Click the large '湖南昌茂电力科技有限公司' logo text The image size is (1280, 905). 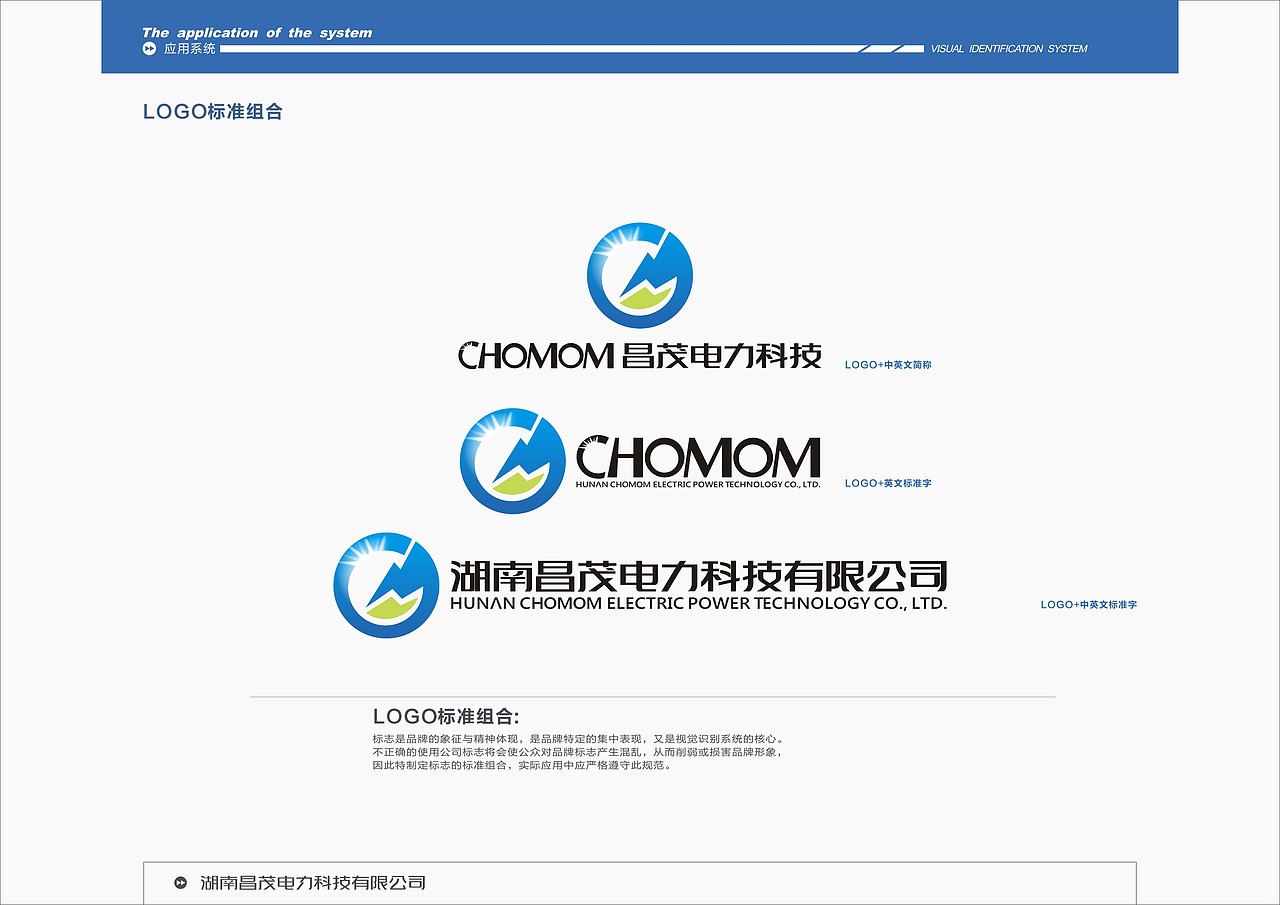click(x=698, y=576)
